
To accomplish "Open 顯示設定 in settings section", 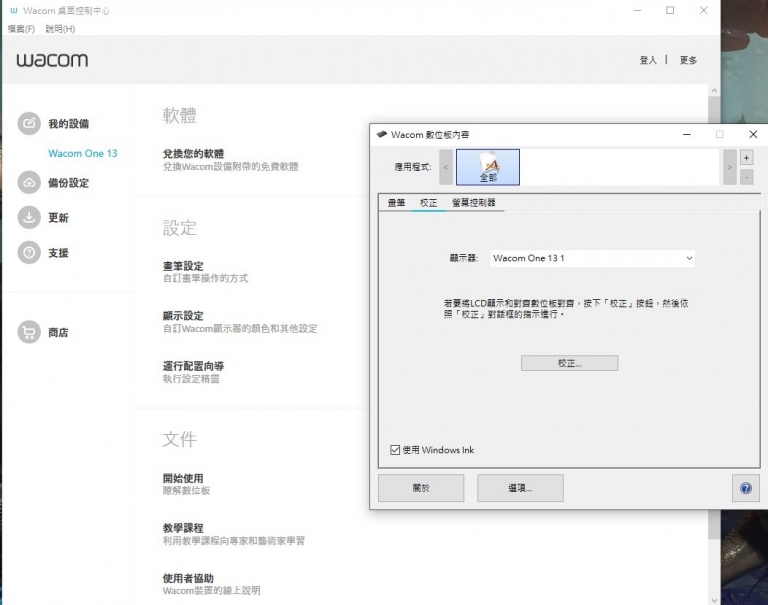I will click(x=183, y=316).
